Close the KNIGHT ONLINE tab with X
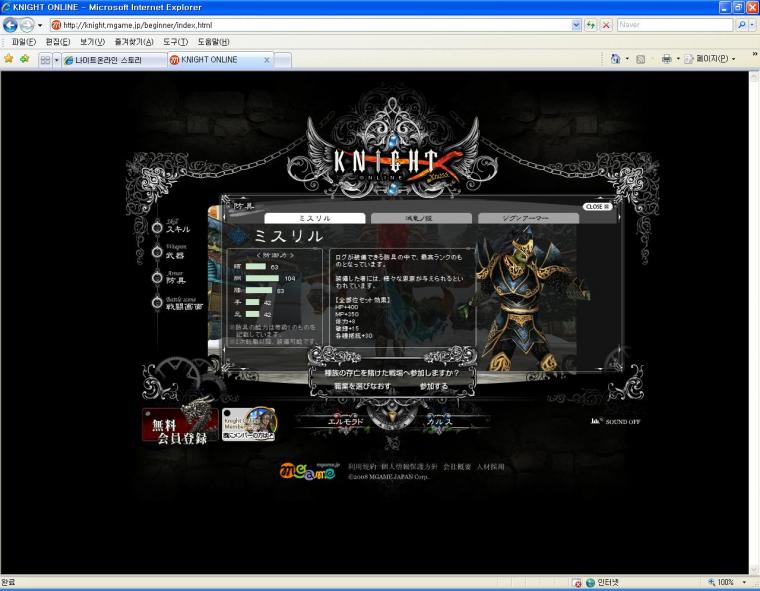Viewport: 760px width, 591px height. pyautogui.click(x=266, y=60)
